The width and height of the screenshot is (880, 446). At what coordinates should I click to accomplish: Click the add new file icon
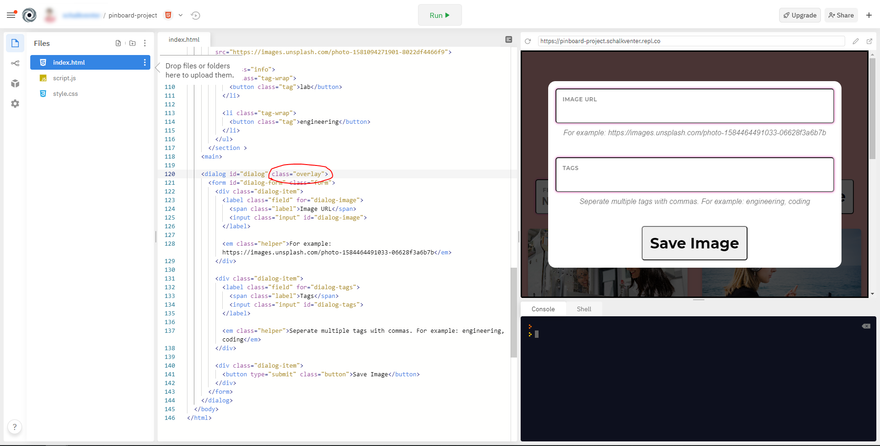point(119,43)
